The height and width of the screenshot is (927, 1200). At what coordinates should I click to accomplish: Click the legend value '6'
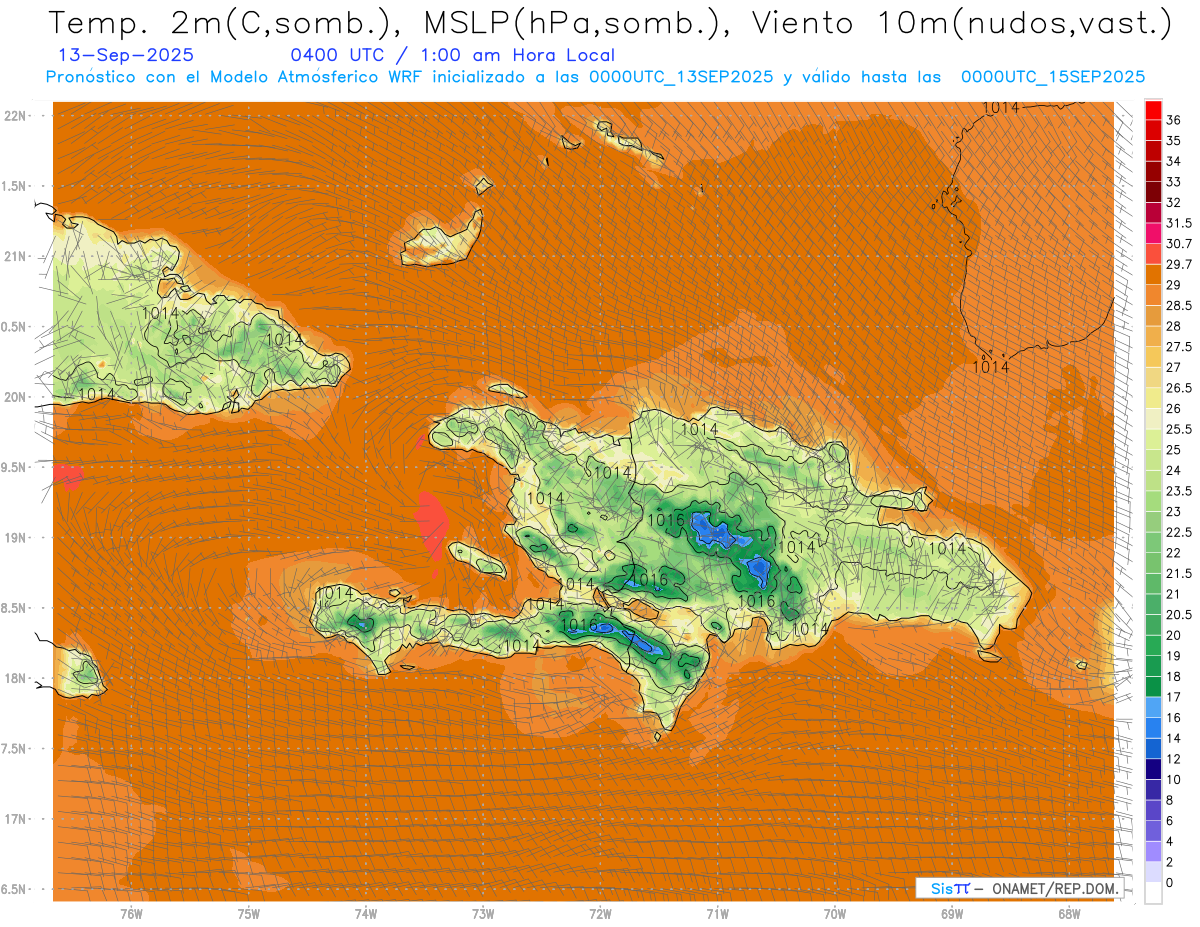pos(1170,820)
